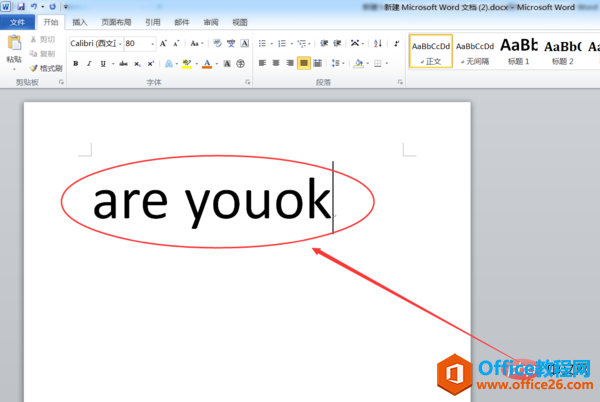Toggle Italic formatting
Image resolution: width=600 pixels, height=402 pixels.
pos(90,63)
